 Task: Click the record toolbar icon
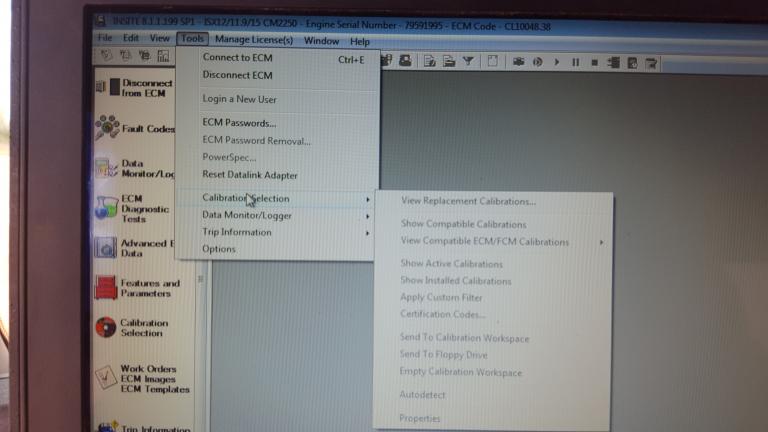pos(537,62)
